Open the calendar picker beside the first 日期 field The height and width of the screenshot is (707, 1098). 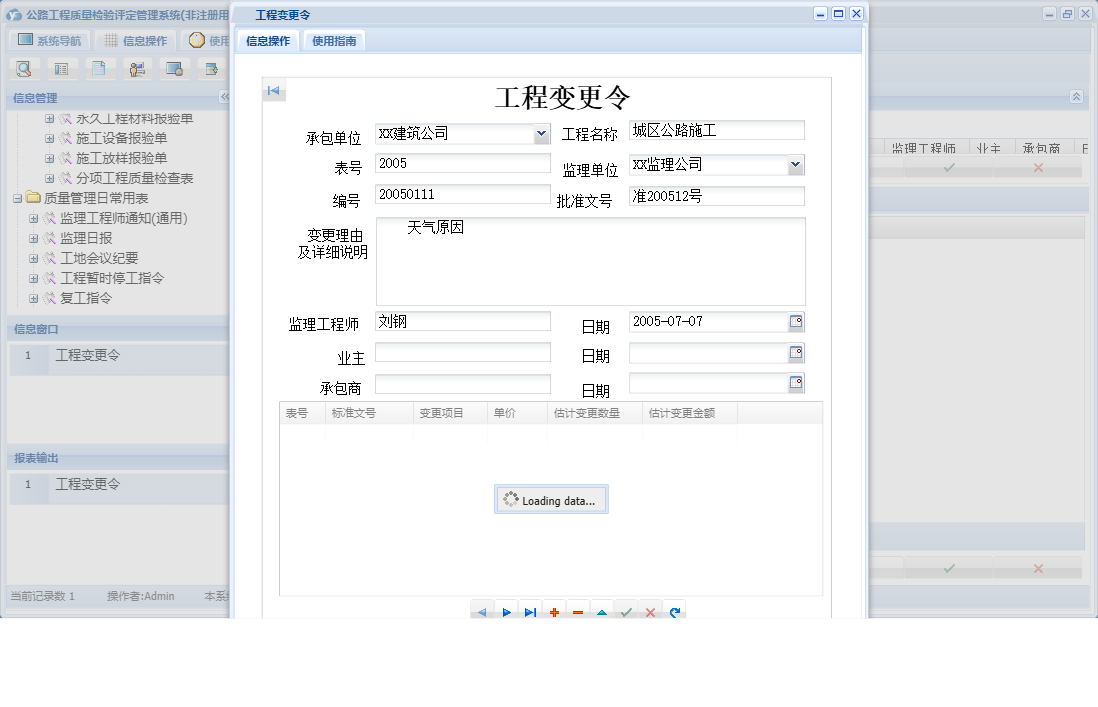click(795, 321)
